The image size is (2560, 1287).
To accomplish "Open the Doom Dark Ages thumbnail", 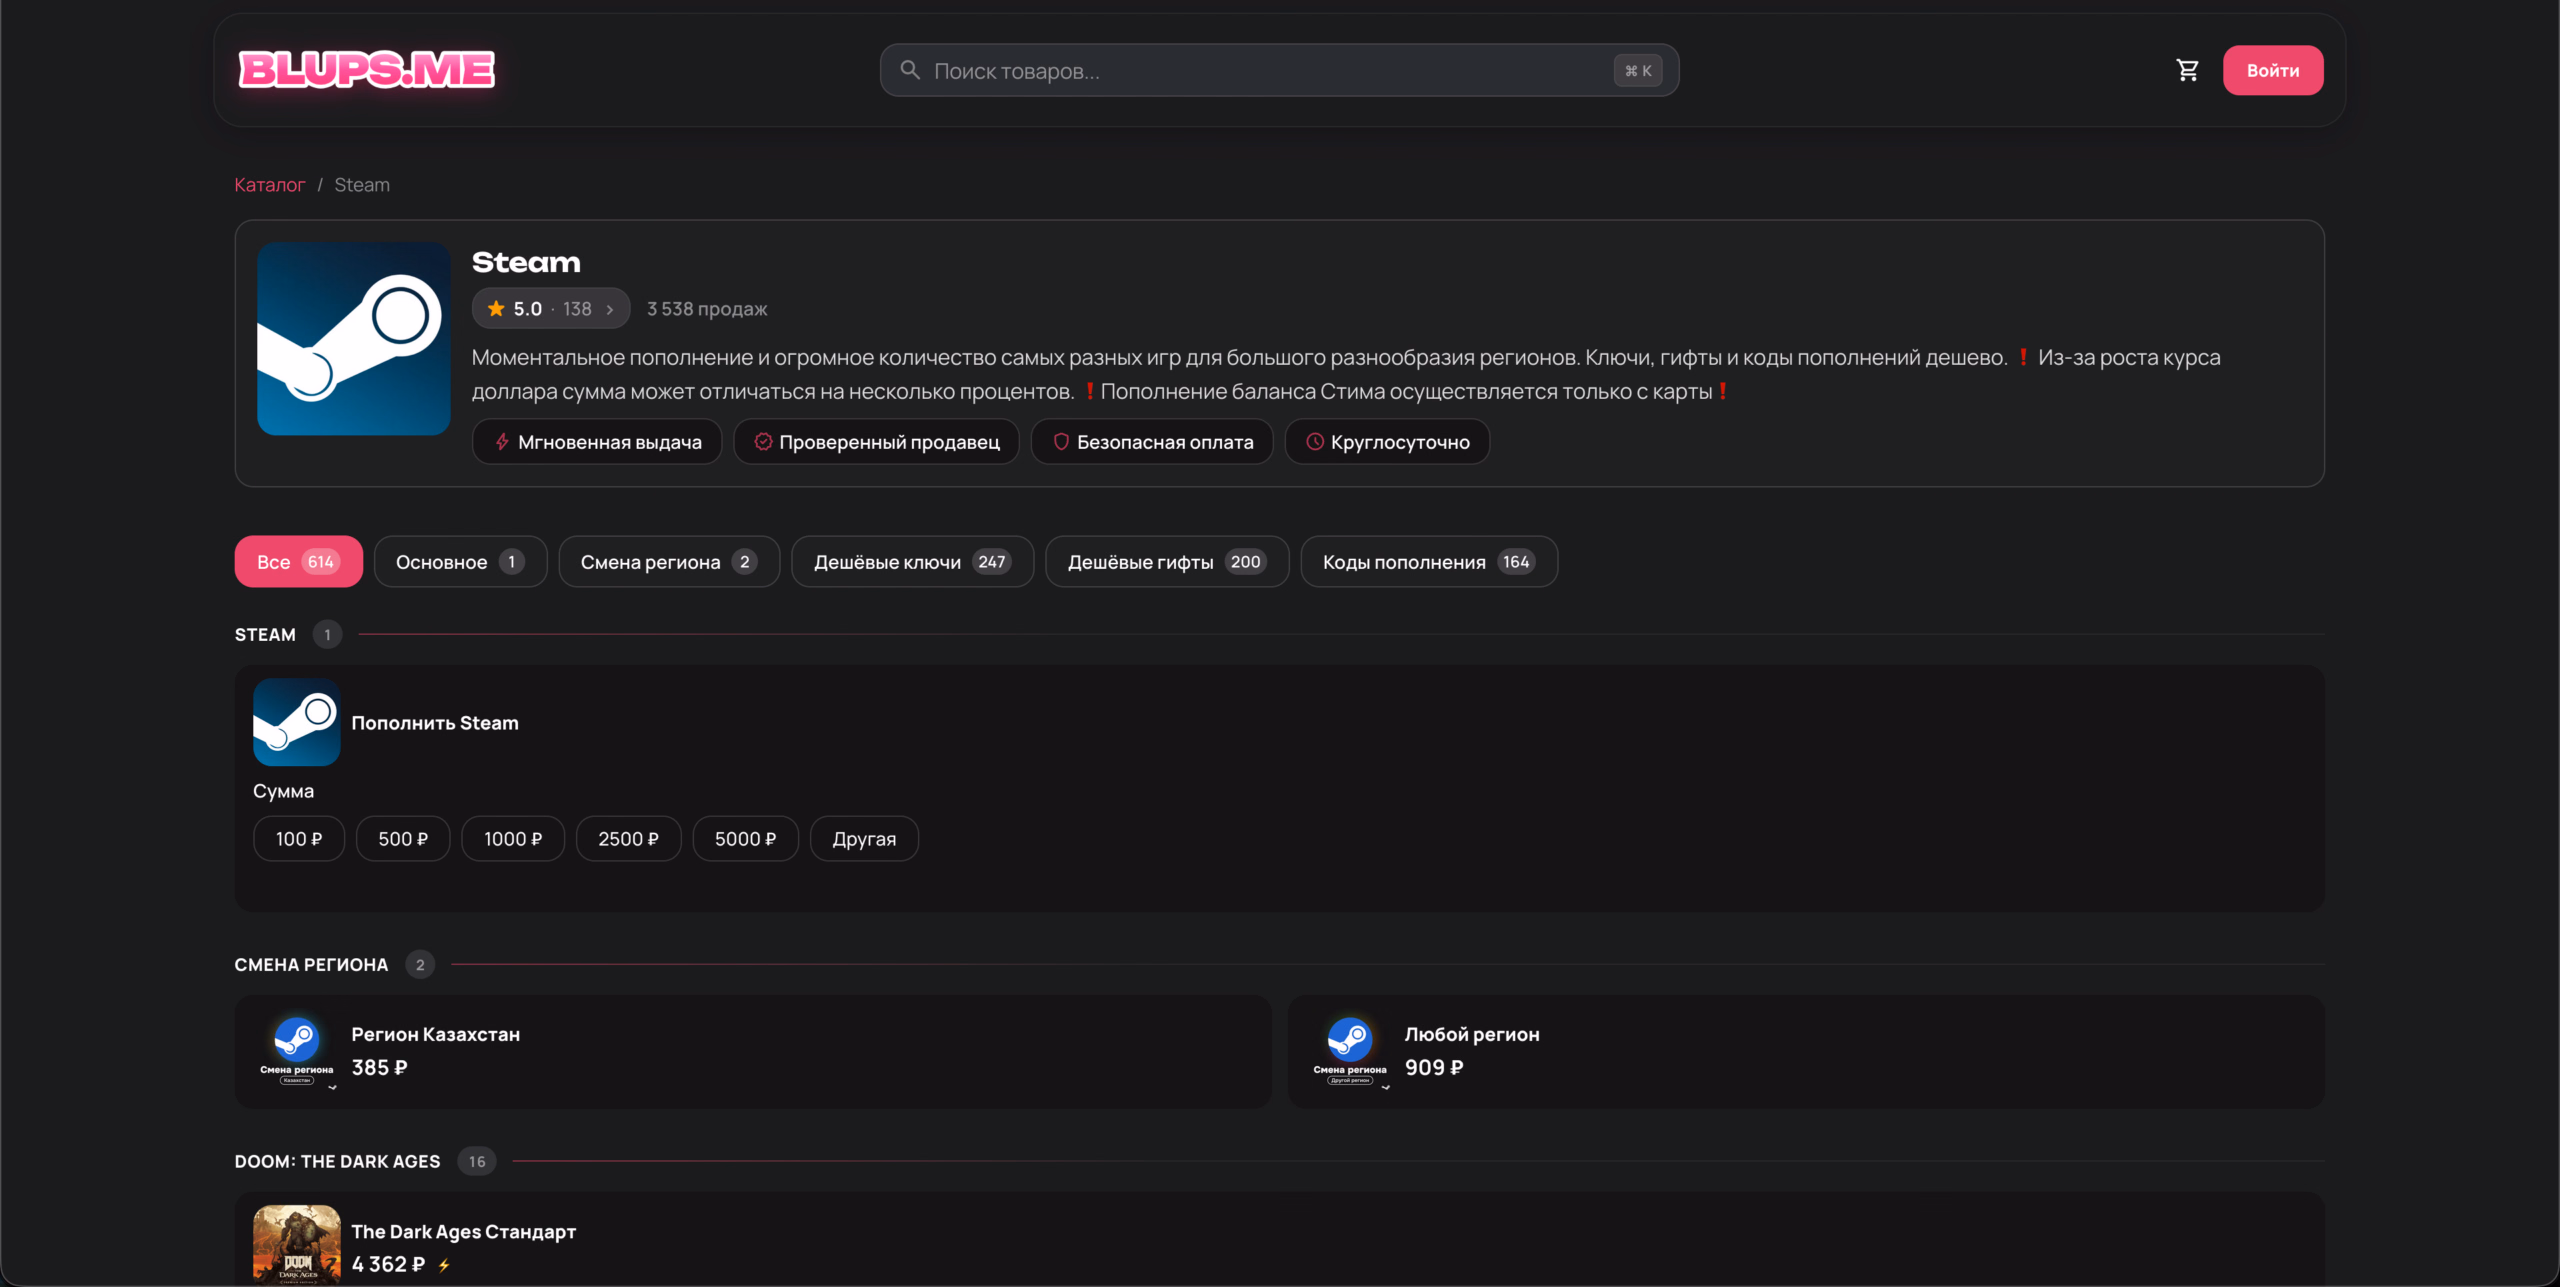I will [x=296, y=1245].
